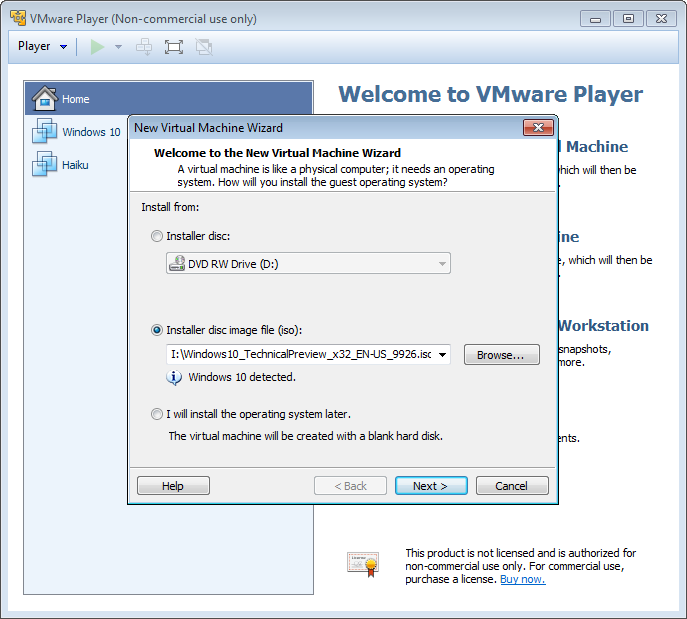Click the Cancel button in wizard

[x=512, y=486]
